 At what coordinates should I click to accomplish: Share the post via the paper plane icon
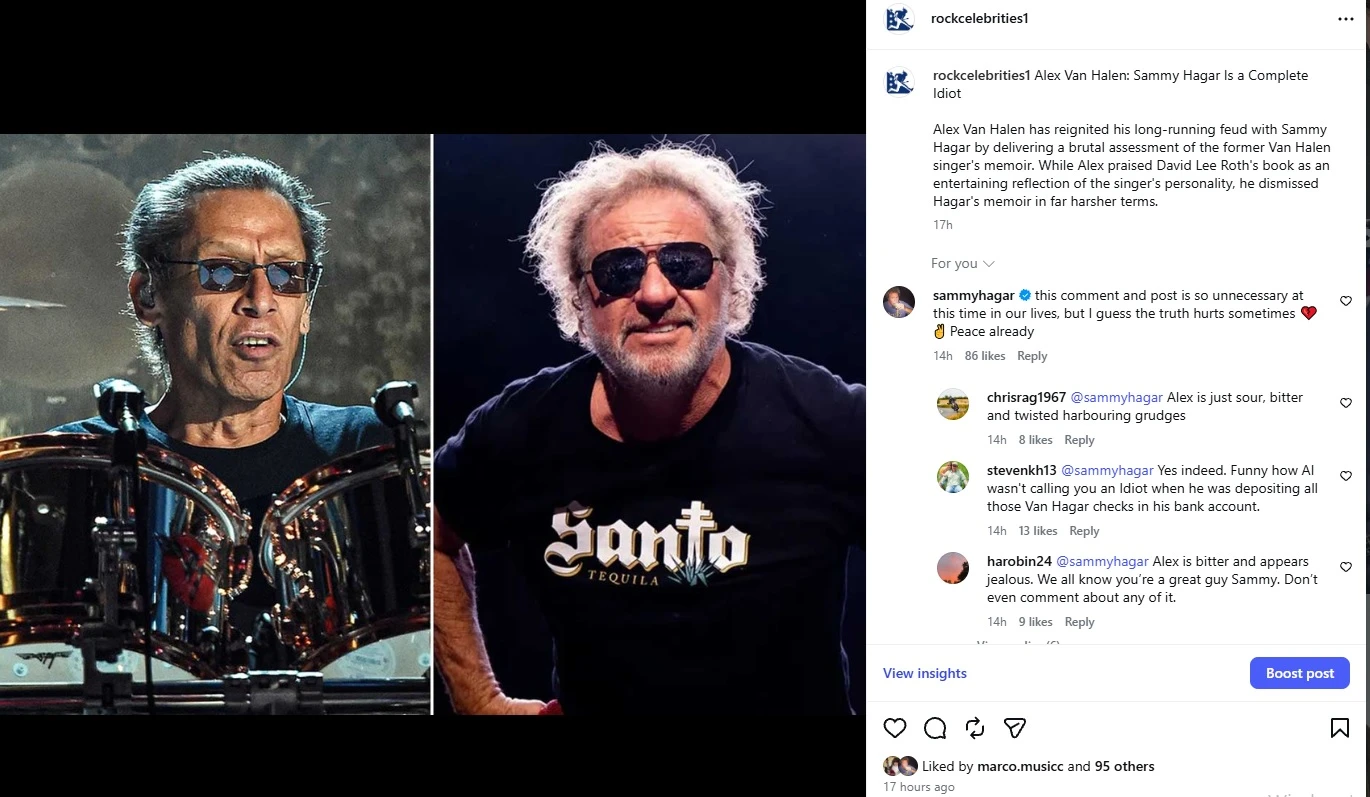[1015, 728]
